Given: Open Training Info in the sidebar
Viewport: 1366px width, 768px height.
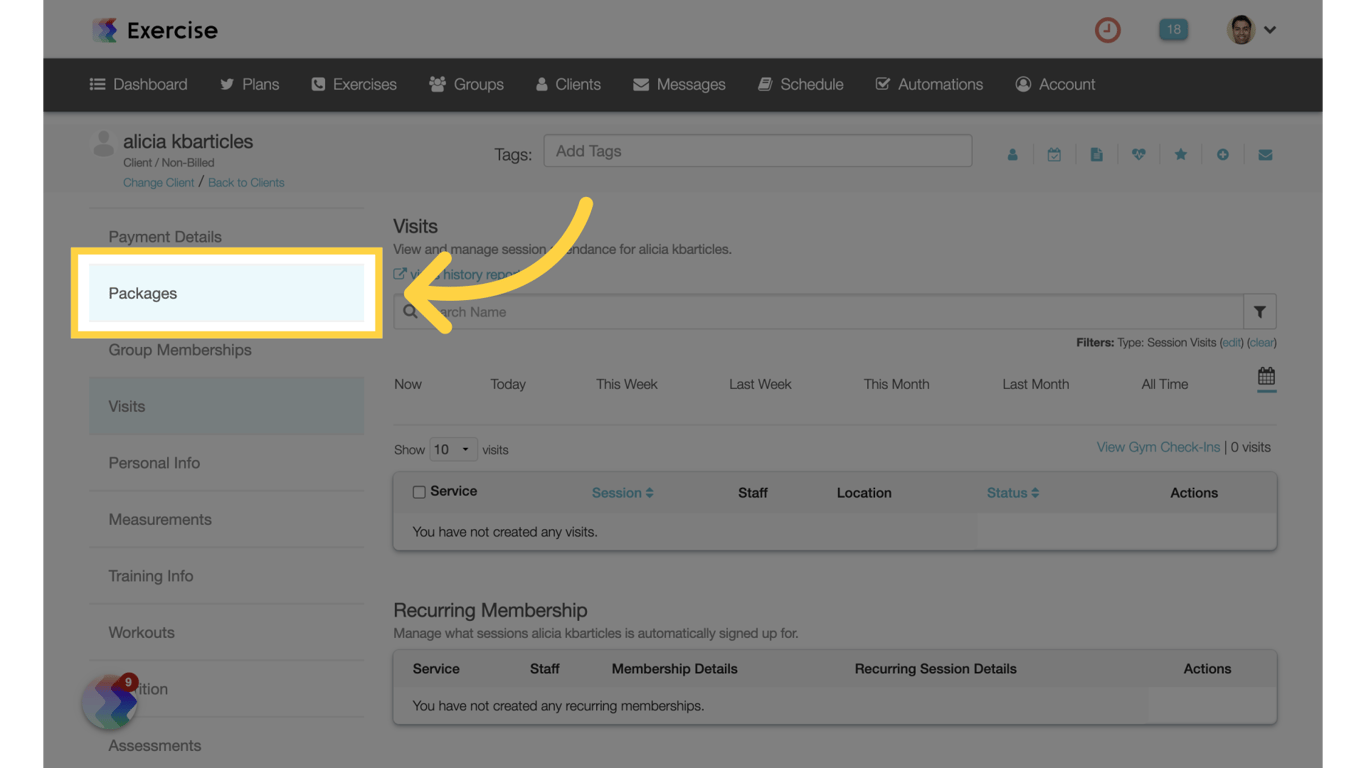Looking at the screenshot, I should (x=226, y=576).
